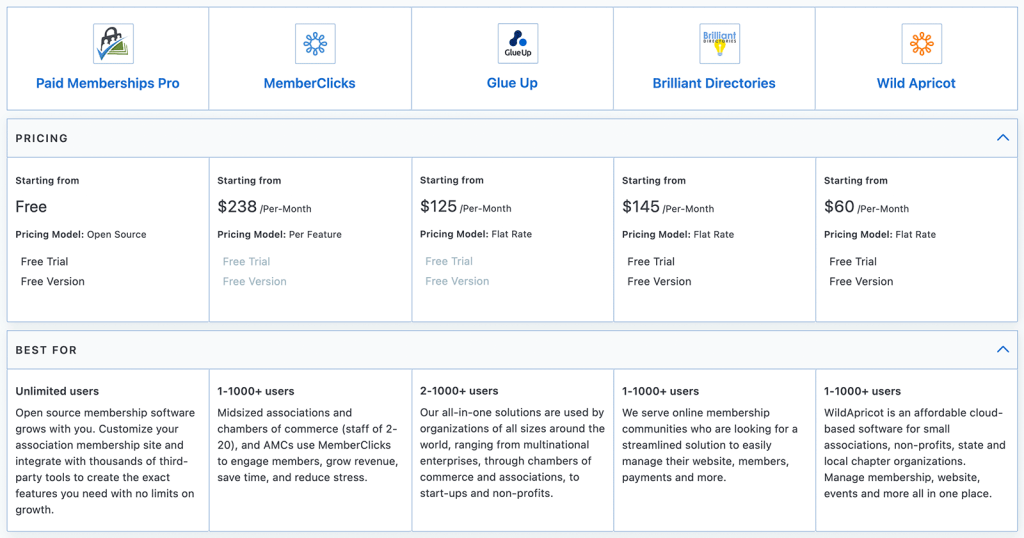The image size is (1024, 538).
Task: Click 'Starting from' label above $145
Action: point(654,180)
